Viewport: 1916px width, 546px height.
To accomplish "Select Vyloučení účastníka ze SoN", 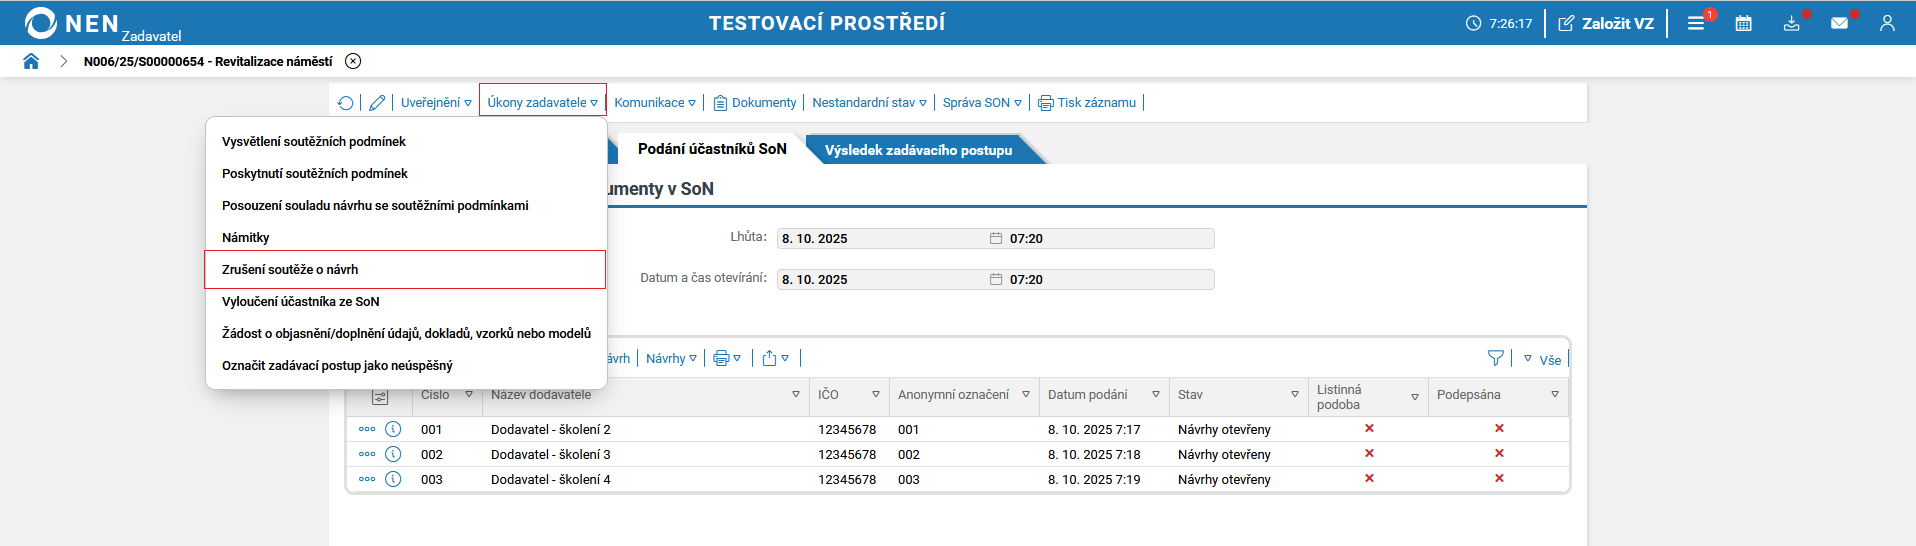I will pyautogui.click(x=406, y=302).
